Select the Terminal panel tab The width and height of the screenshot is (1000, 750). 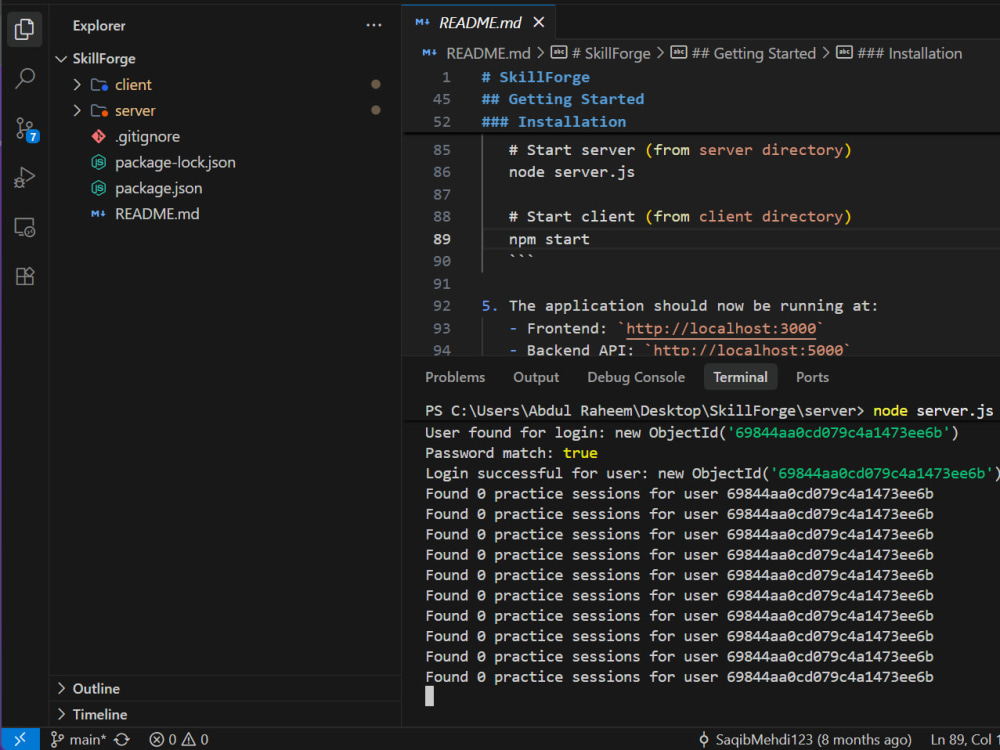tap(740, 378)
